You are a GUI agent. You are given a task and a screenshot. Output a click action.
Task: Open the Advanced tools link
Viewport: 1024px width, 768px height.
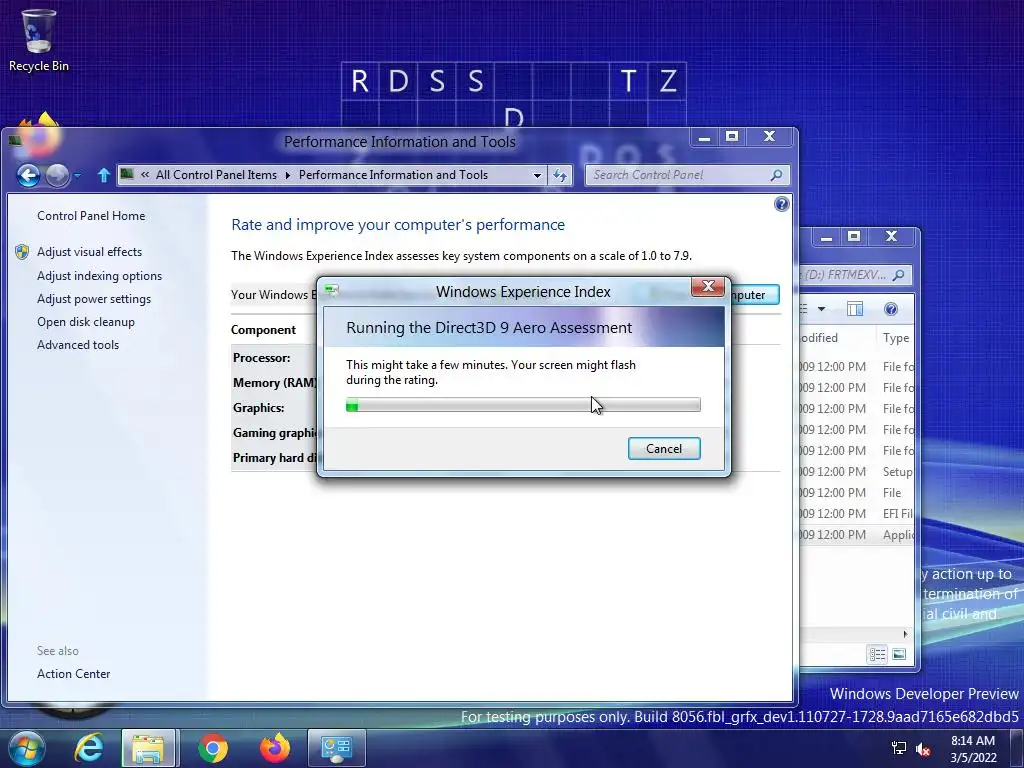point(78,345)
